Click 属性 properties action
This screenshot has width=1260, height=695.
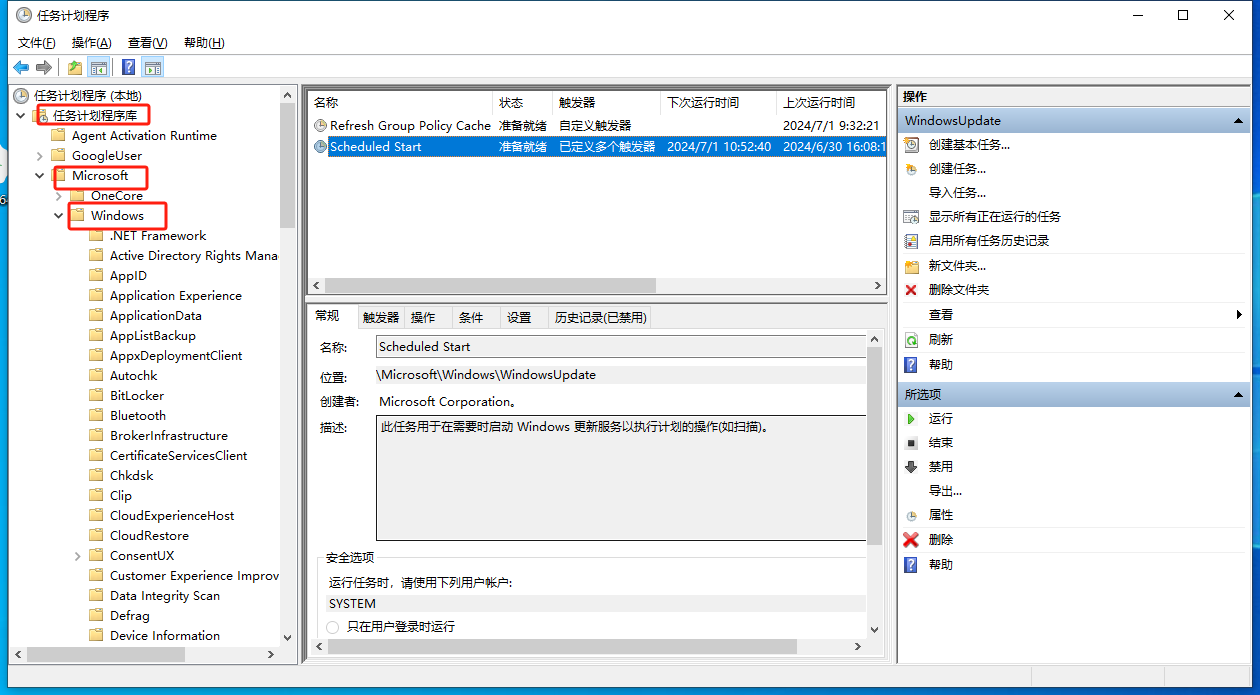(x=940, y=514)
